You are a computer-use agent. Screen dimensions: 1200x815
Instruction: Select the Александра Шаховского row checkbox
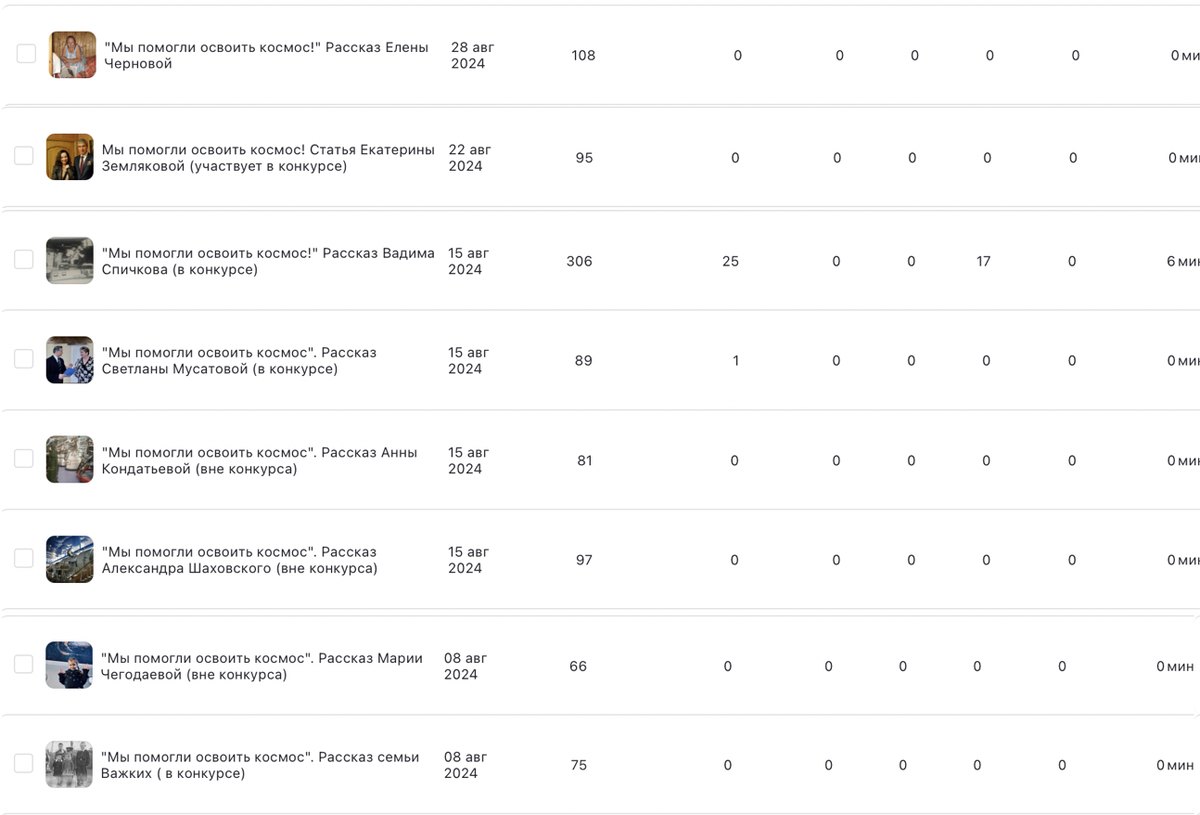(24, 558)
